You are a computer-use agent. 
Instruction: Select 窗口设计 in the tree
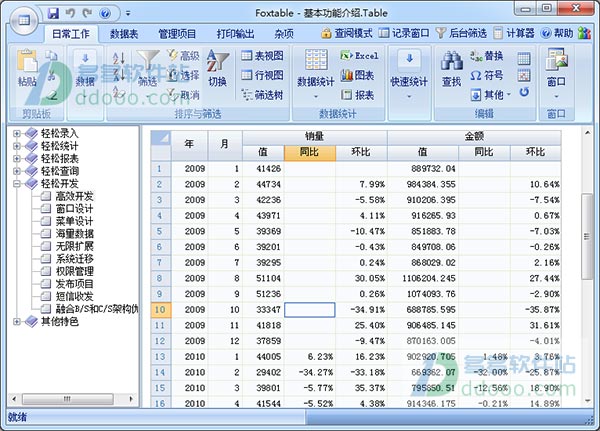click(x=74, y=209)
